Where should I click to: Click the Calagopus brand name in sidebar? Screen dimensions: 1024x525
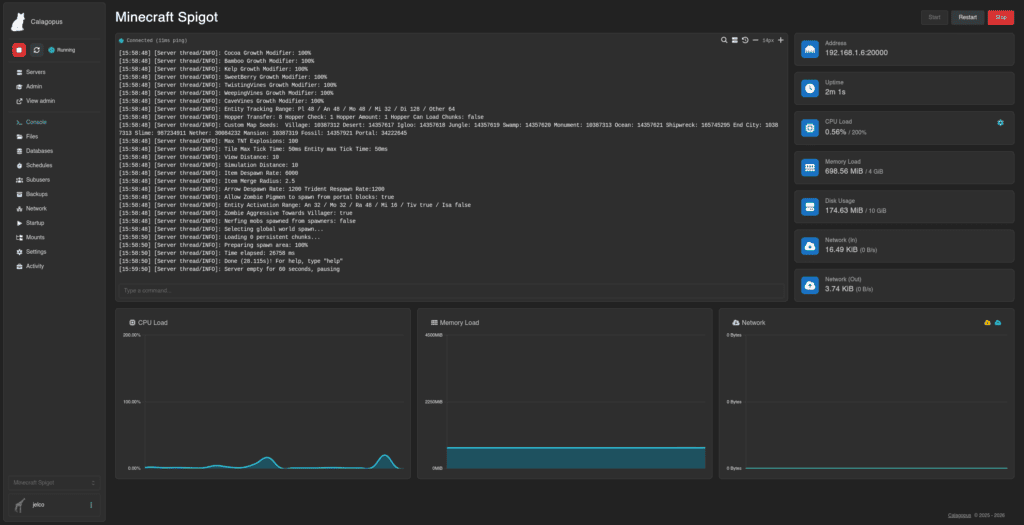pos(47,22)
